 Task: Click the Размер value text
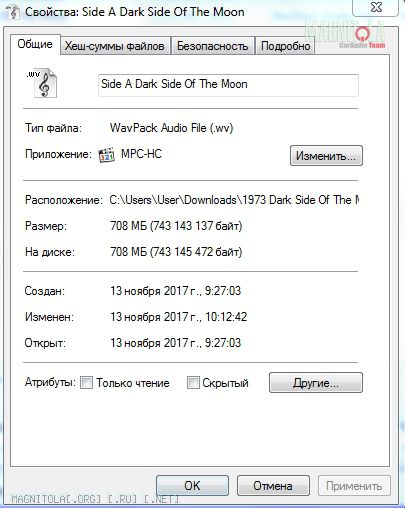176,226
